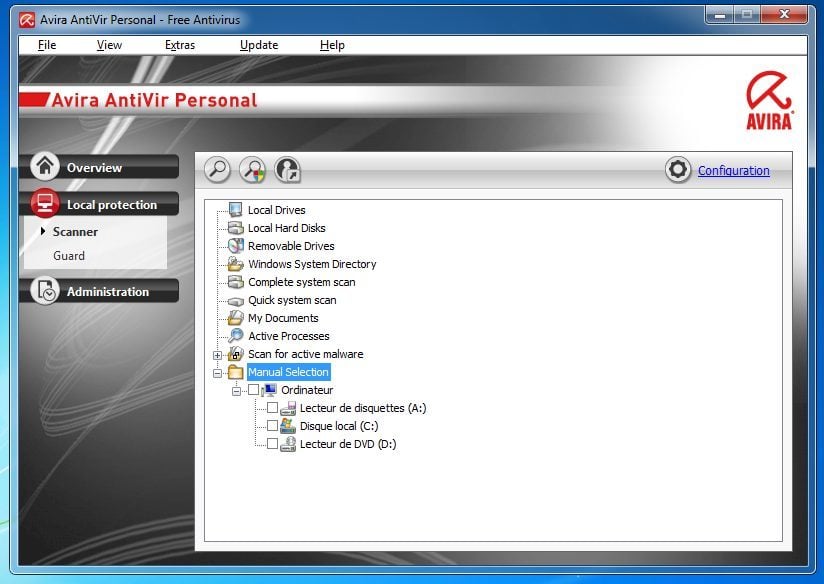Select Quick system scan profile

(292, 300)
